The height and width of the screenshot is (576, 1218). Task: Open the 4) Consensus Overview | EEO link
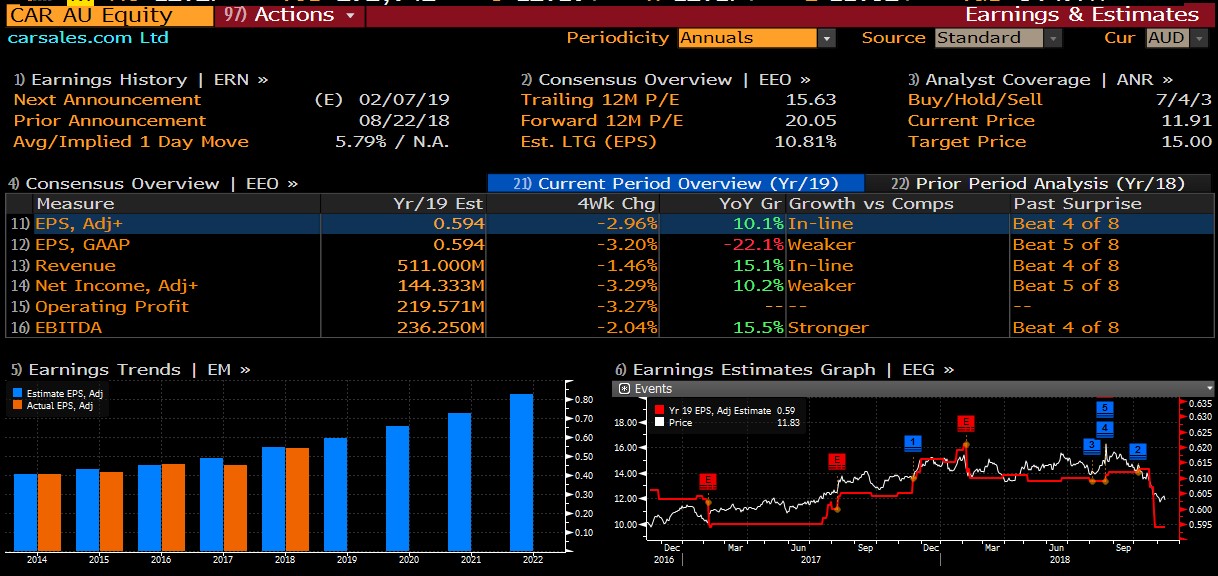(152, 183)
